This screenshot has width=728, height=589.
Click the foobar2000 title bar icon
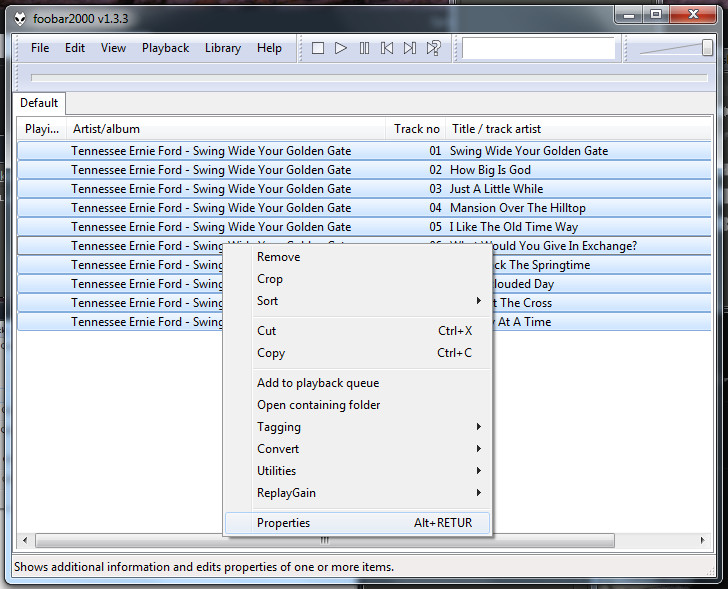tap(20, 19)
